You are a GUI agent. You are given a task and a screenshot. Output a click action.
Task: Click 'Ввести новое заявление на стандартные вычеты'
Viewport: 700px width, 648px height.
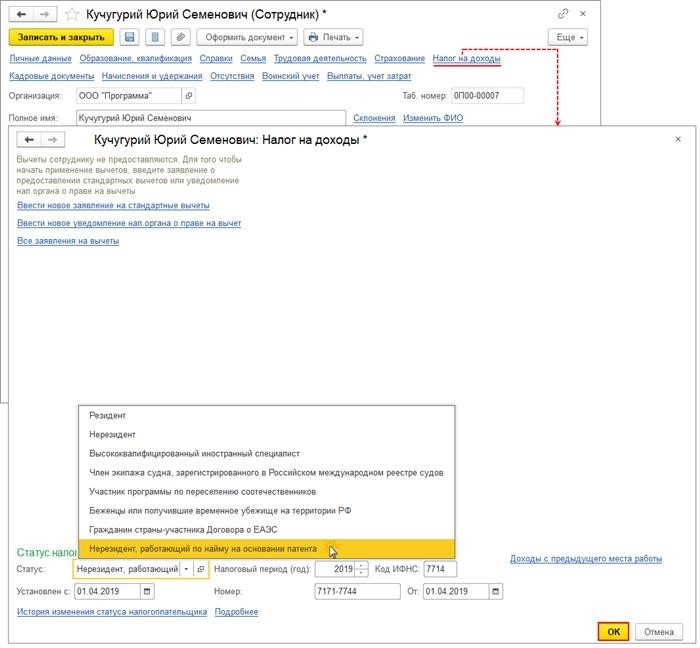113,206
